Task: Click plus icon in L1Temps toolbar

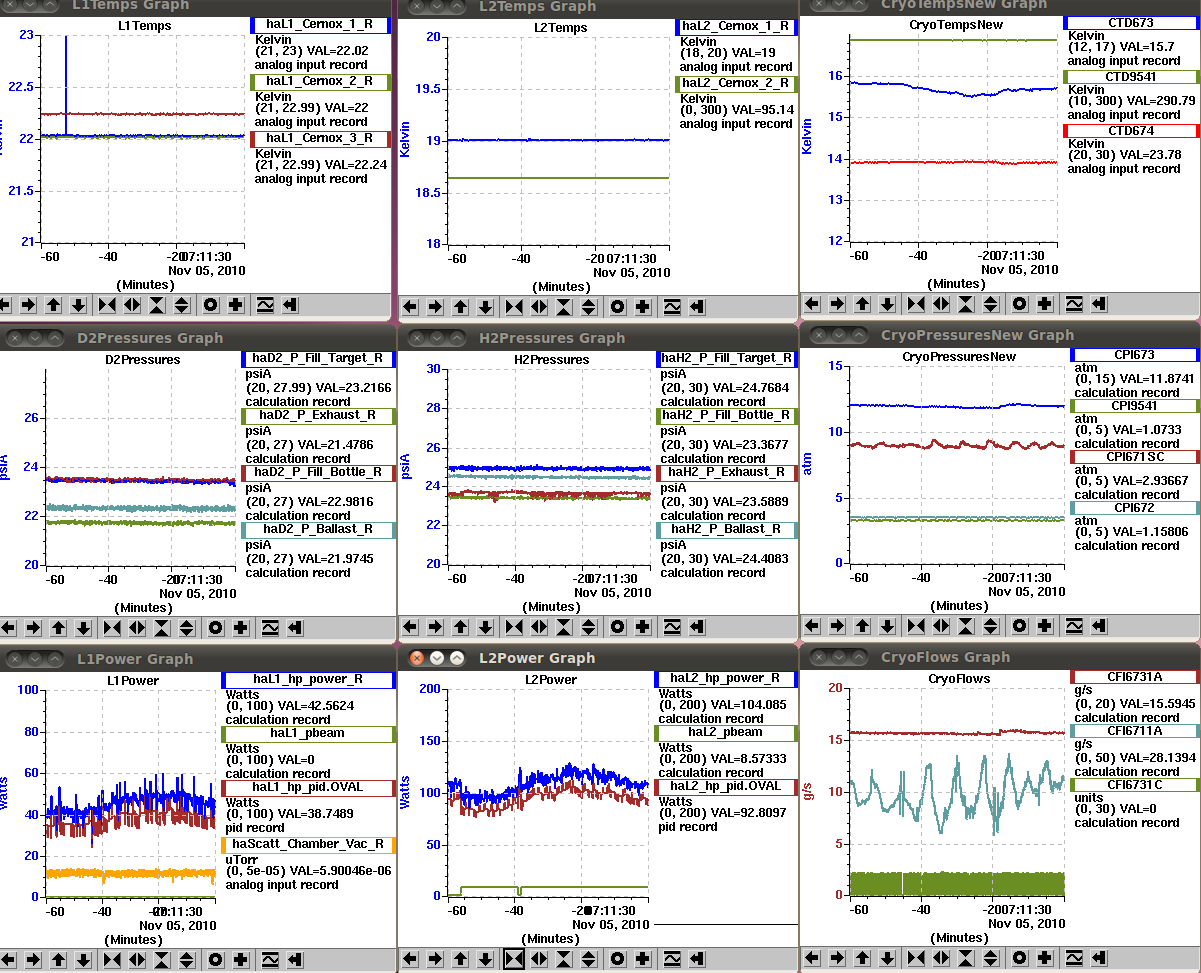Action: tap(235, 305)
